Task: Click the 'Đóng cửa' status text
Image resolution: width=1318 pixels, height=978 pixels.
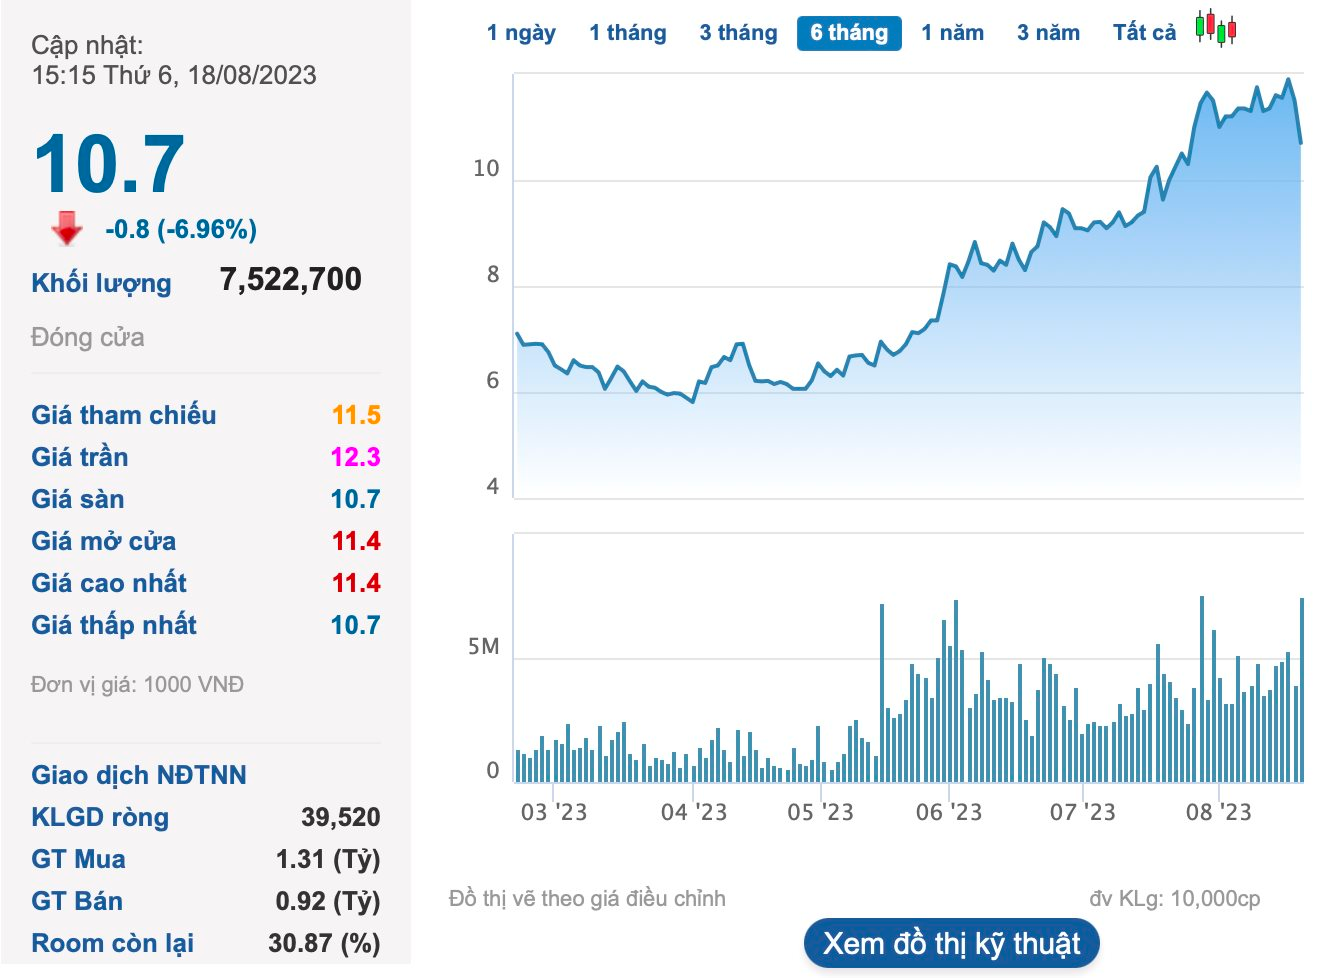Action: click(87, 337)
